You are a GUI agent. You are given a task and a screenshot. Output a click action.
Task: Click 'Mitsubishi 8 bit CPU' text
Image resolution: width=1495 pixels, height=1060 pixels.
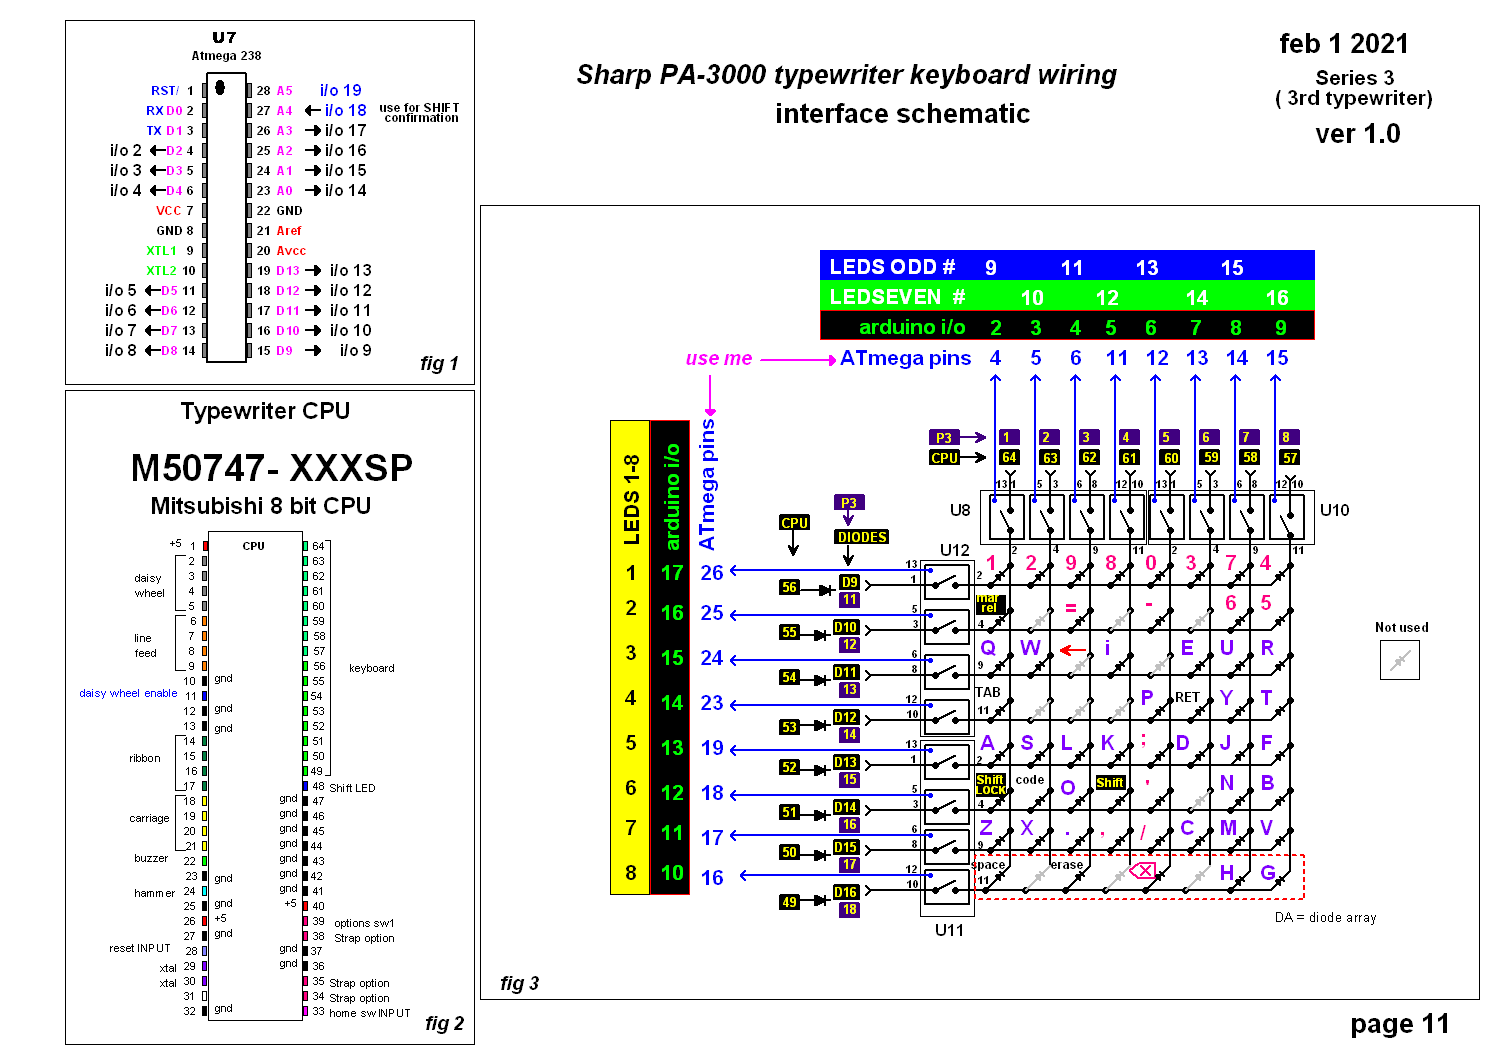pyautogui.click(x=260, y=506)
